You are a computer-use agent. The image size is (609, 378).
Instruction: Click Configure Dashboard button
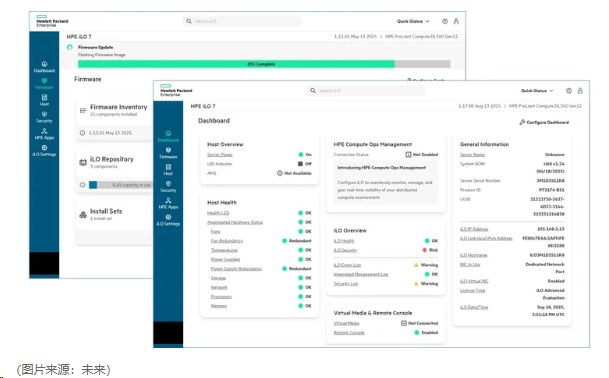point(544,122)
